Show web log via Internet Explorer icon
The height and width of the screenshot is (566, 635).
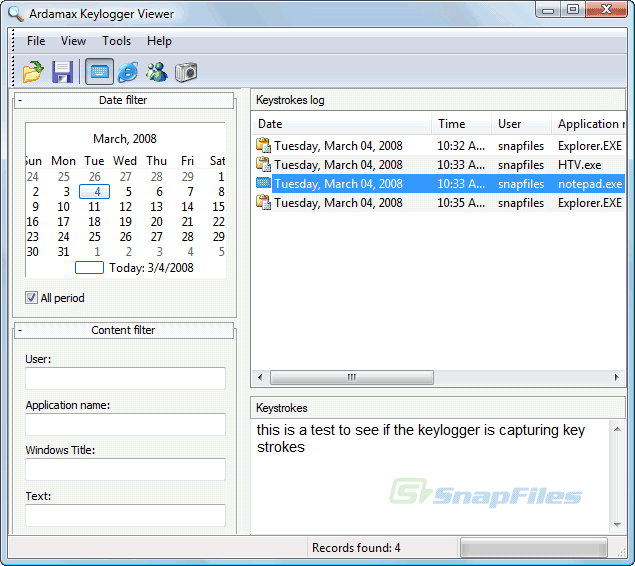128,72
